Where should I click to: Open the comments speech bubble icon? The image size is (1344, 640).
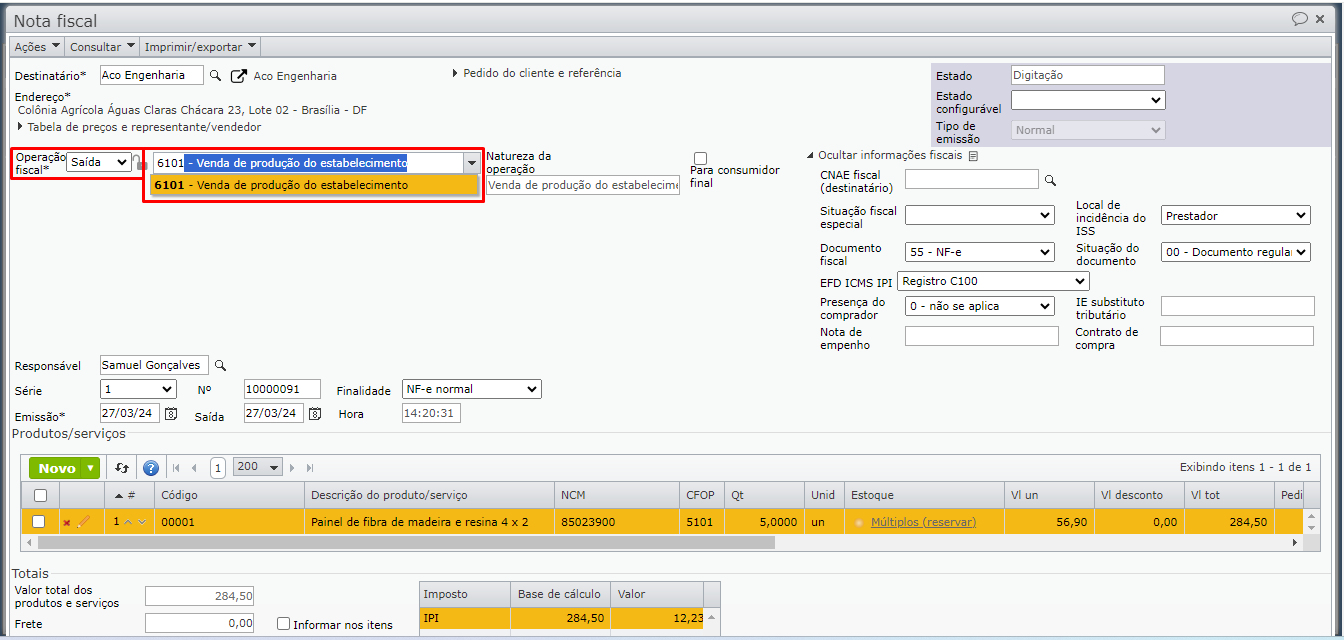tap(1299, 19)
